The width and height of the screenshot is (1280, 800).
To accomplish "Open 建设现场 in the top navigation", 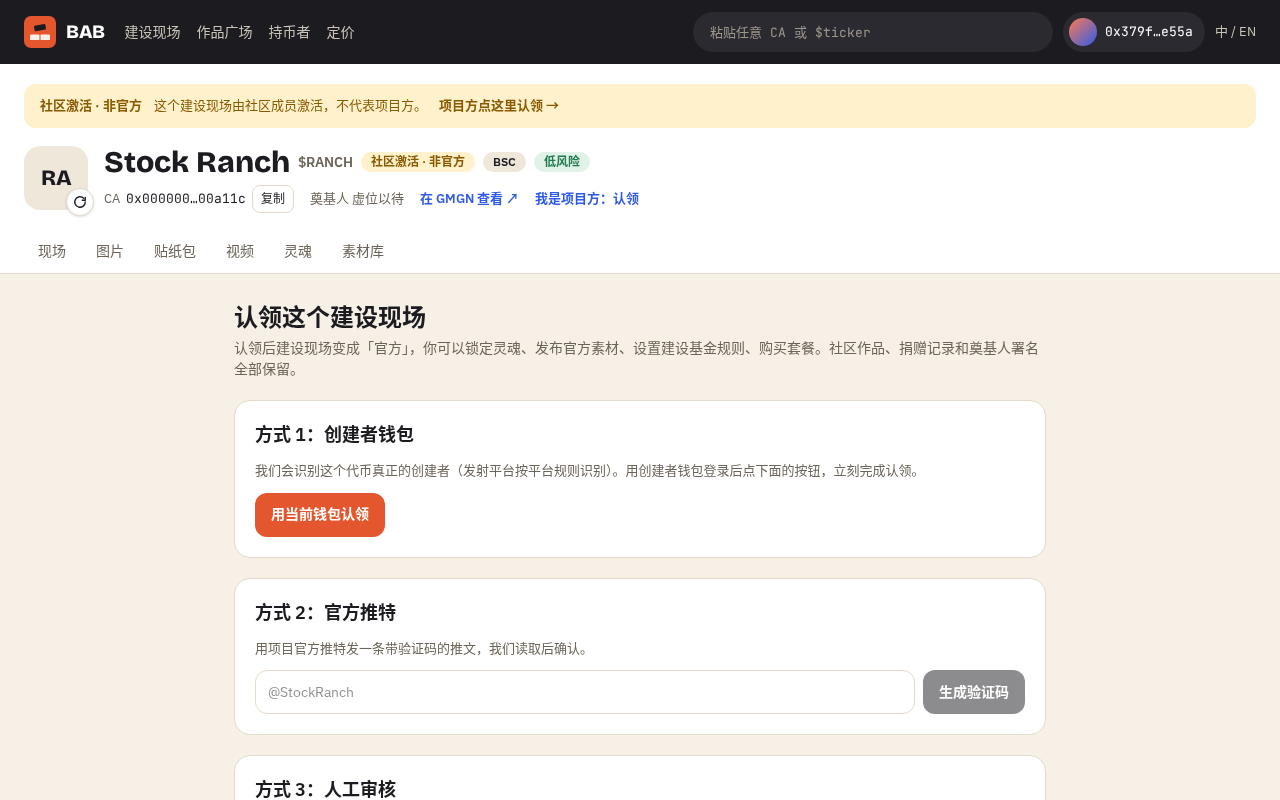I will pyautogui.click(x=153, y=32).
